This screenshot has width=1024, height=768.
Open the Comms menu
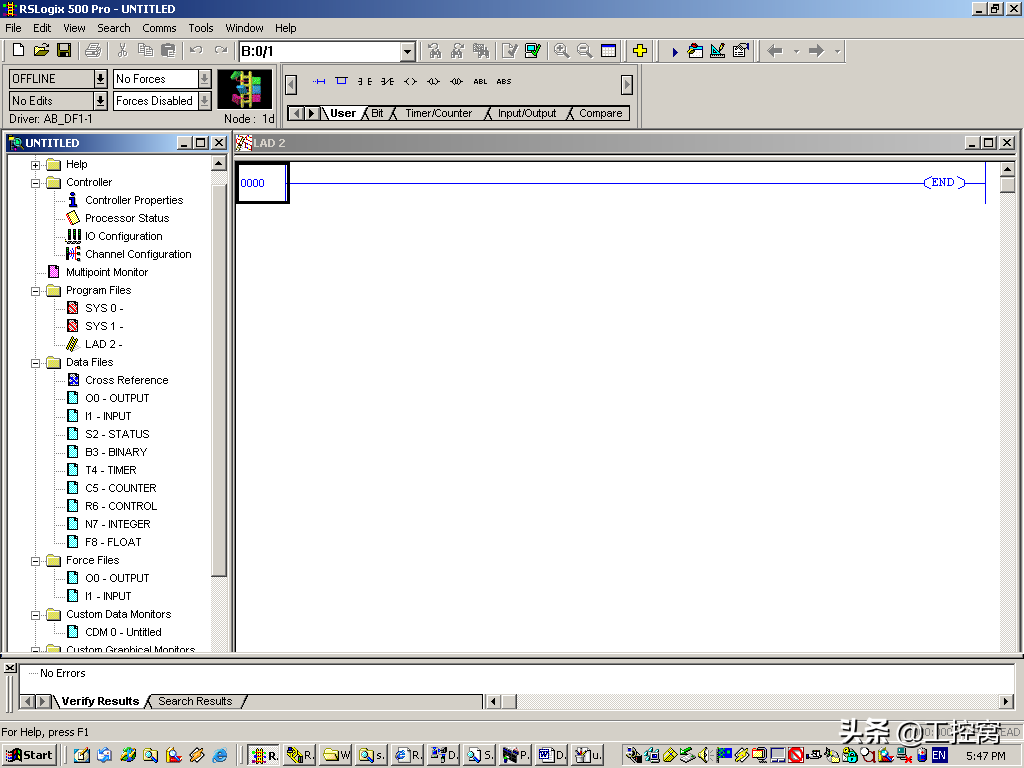(x=159, y=28)
